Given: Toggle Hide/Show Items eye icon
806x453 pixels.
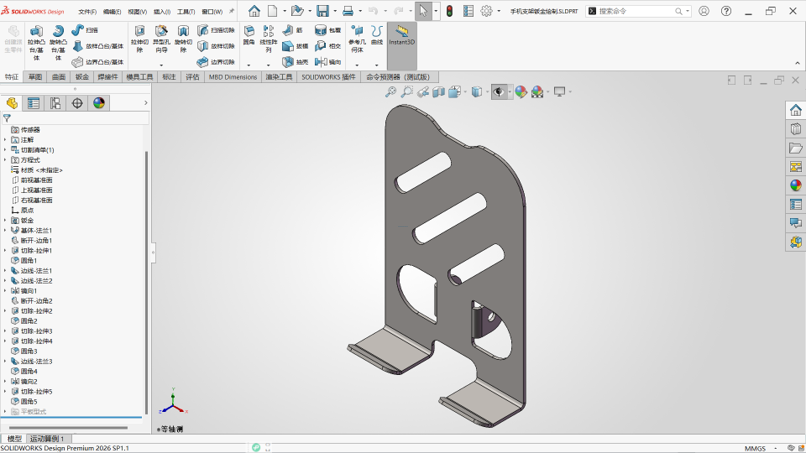Looking at the screenshot, I should point(498,92).
